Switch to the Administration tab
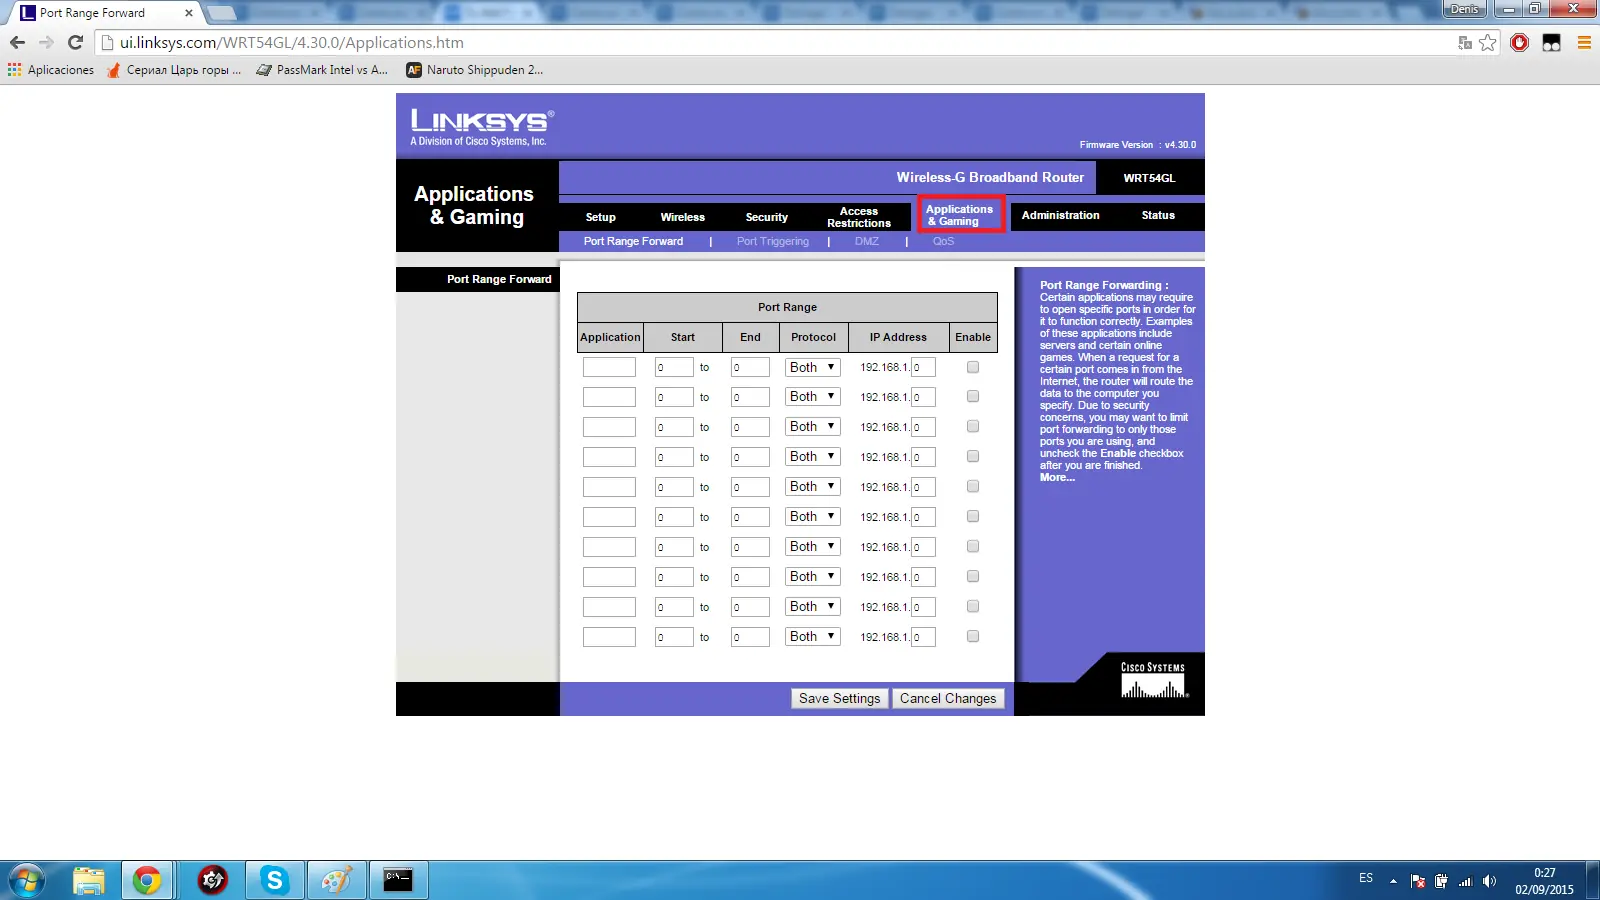 pos(1061,215)
